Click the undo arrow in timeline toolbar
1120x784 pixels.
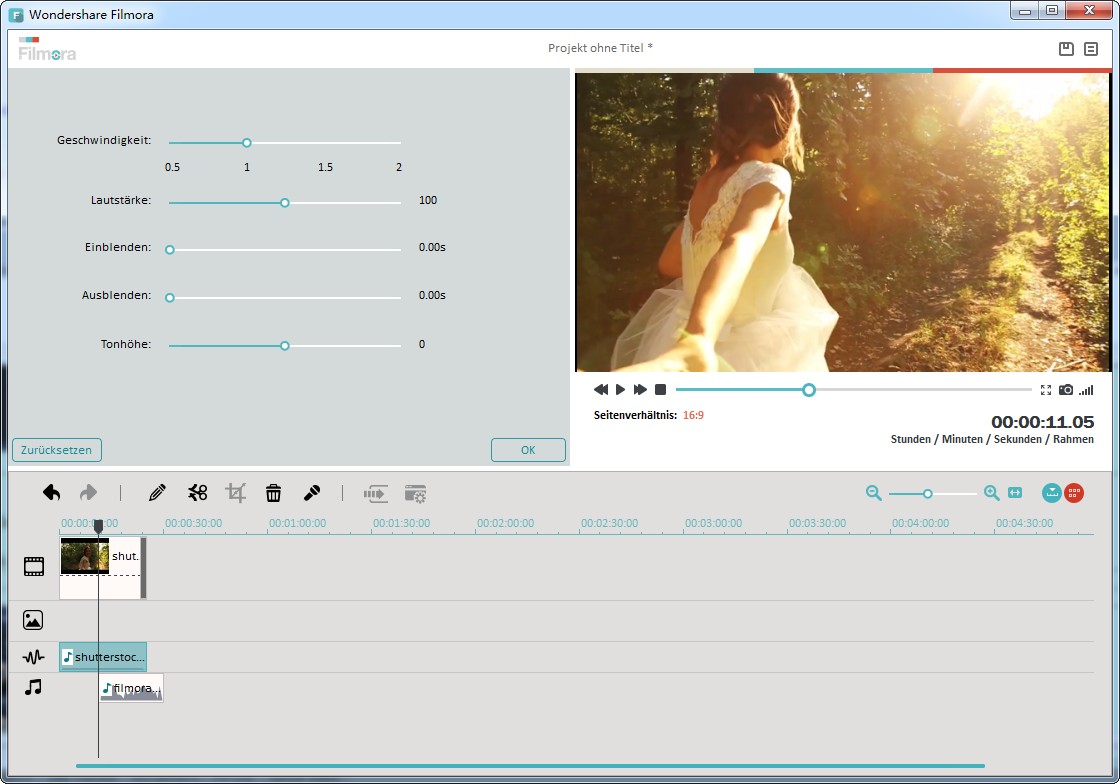(x=52, y=492)
